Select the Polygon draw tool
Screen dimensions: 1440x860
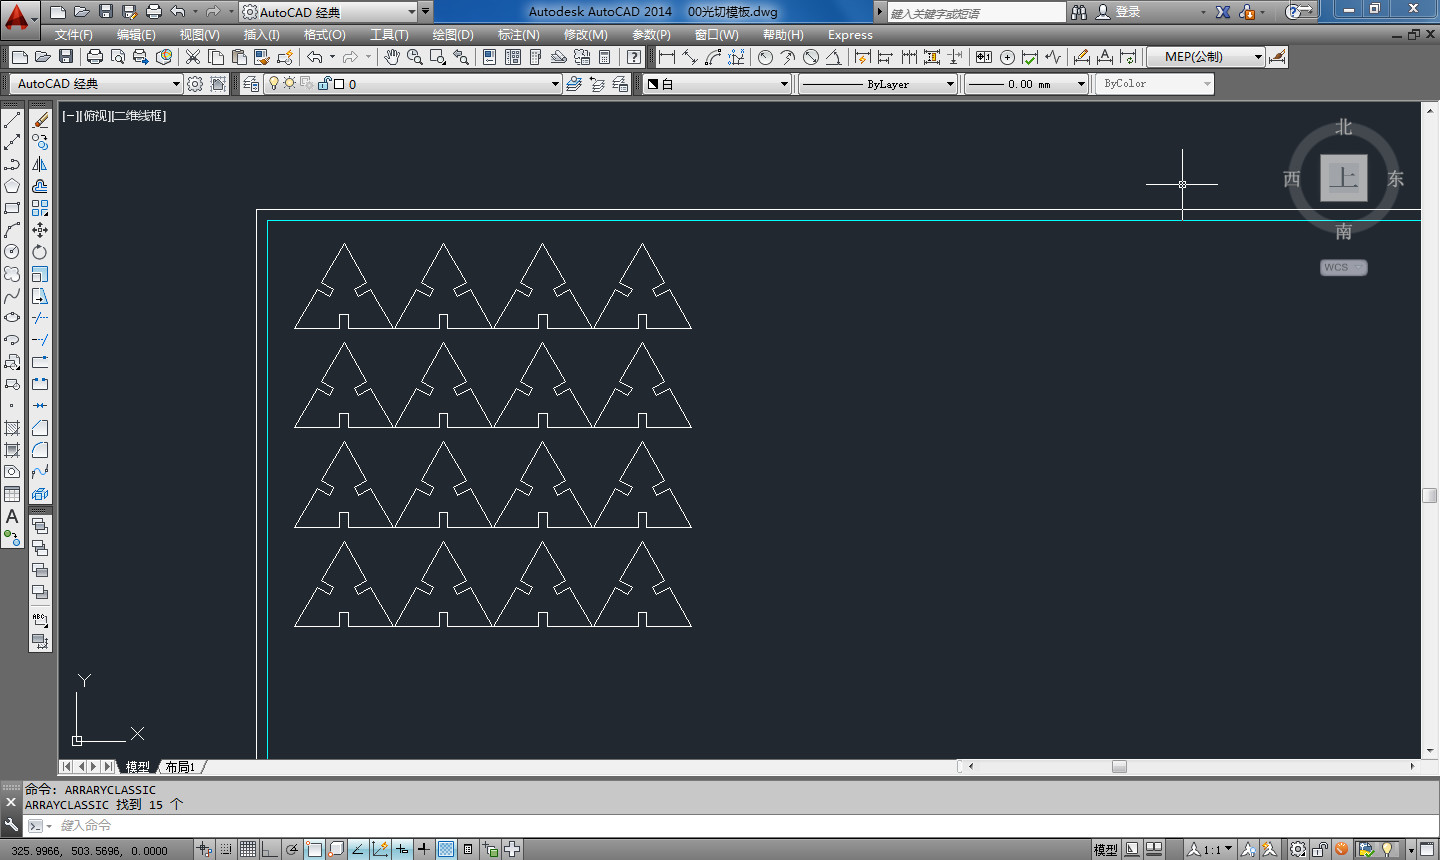click(x=12, y=186)
